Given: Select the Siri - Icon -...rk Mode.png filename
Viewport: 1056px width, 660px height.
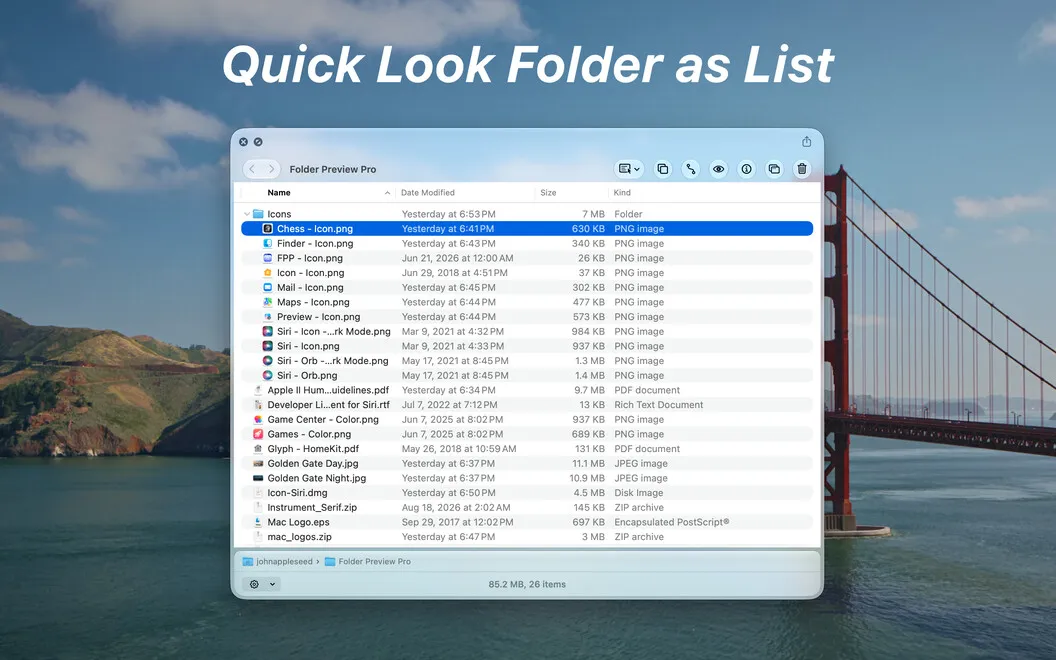Looking at the screenshot, I should coord(333,331).
